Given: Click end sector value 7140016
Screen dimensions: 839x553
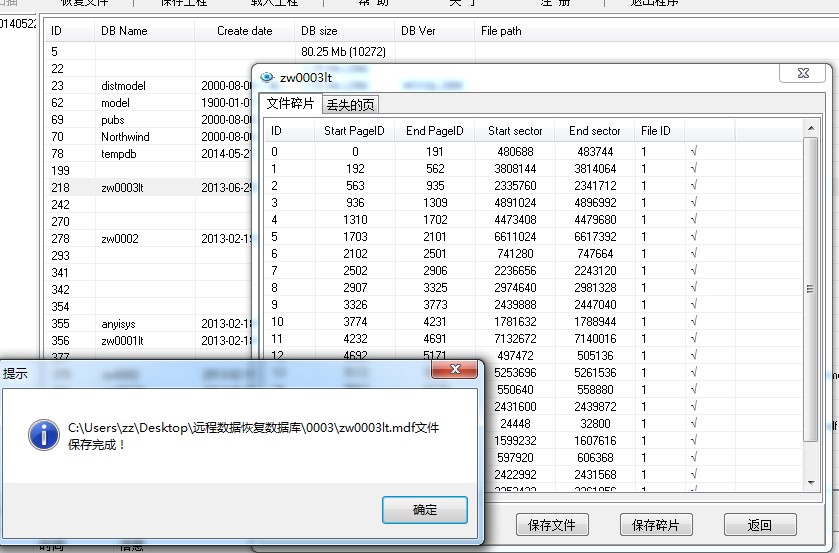Looking at the screenshot, I should pos(595,338).
